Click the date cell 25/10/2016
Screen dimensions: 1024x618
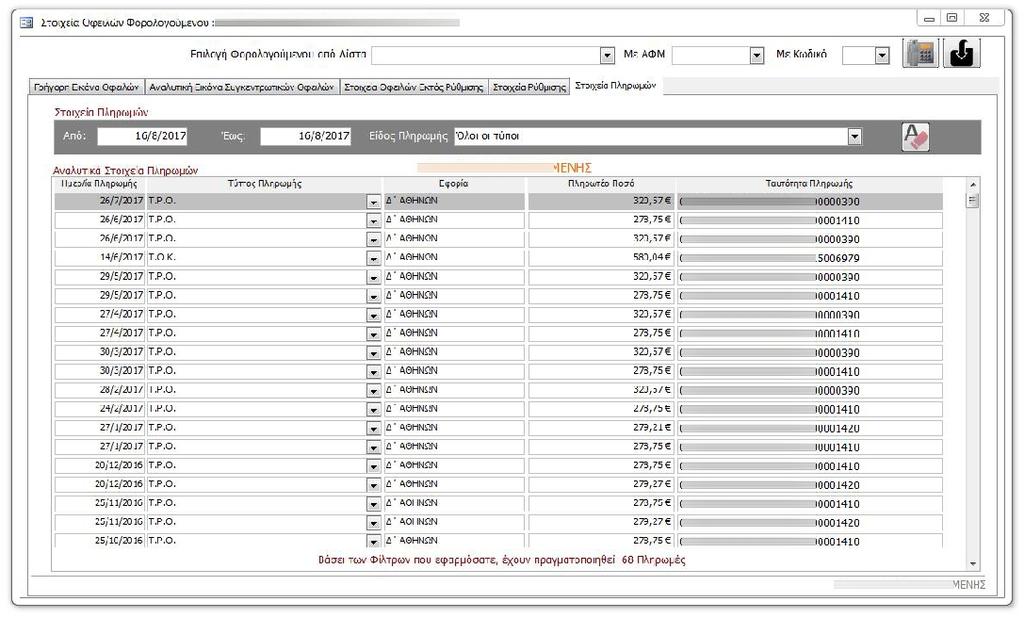click(x=100, y=541)
